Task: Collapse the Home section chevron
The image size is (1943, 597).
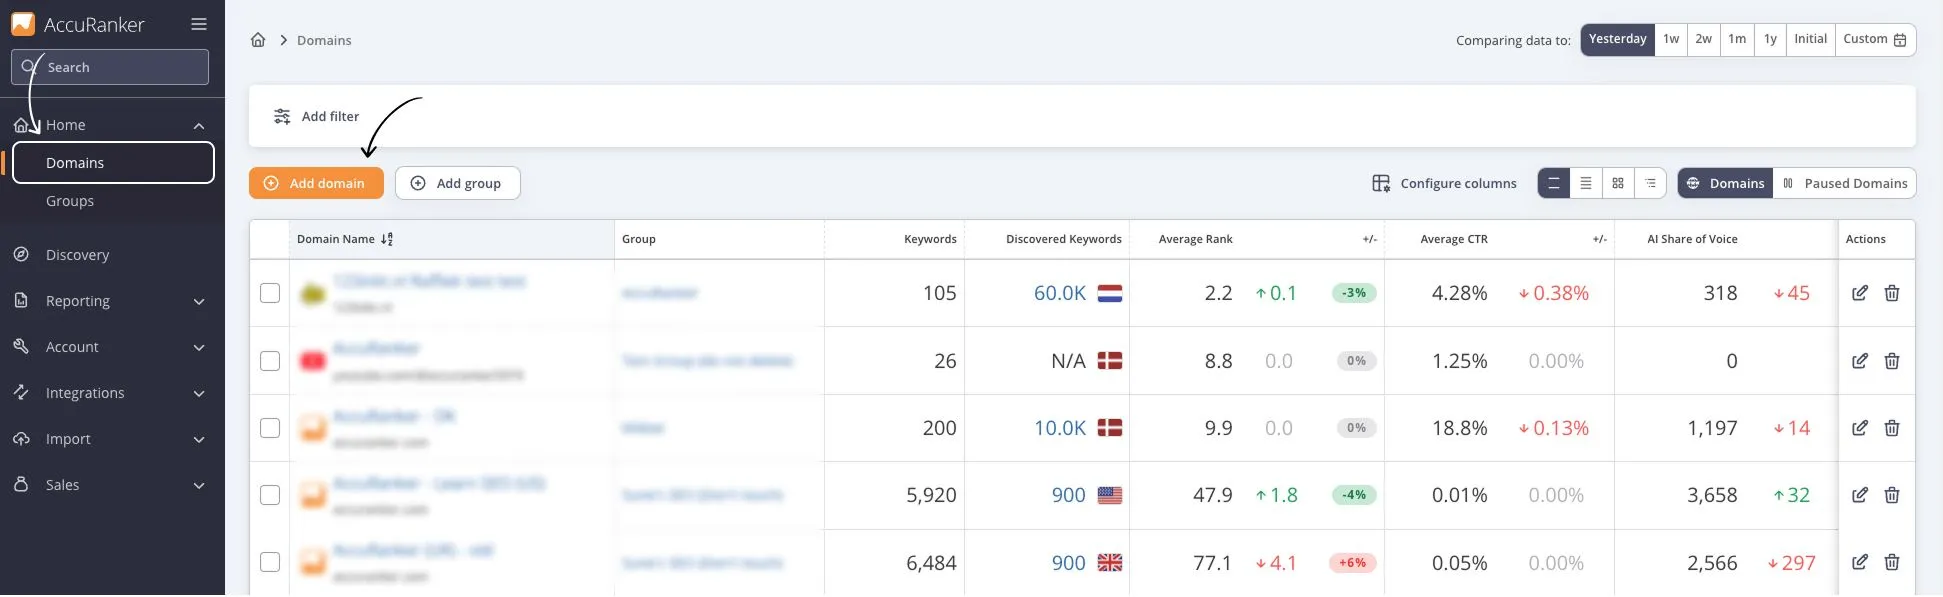Action: pyautogui.click(x=198, y=125)
